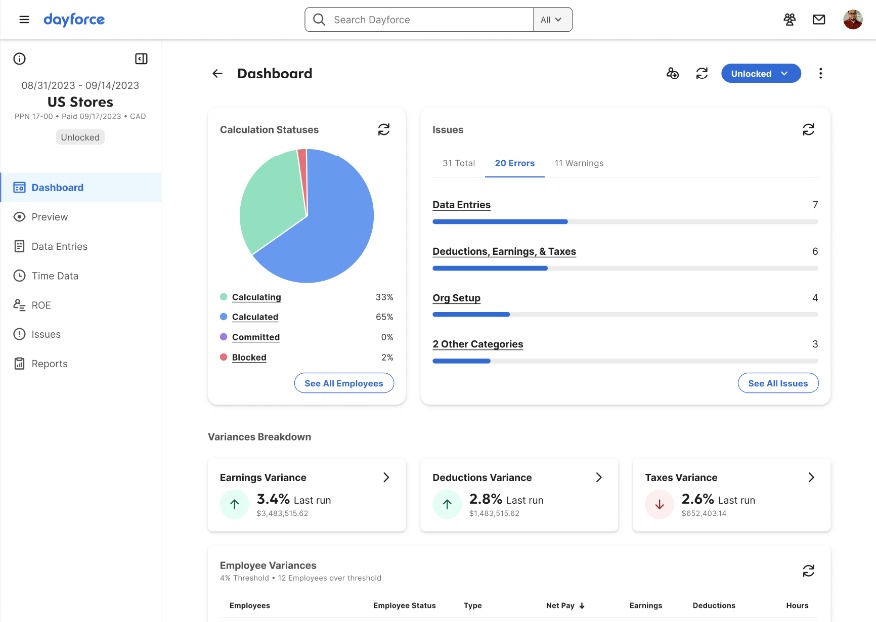Open the All filter dropdown in search
This screenshot has width=876, height=622.
point(553,19)
